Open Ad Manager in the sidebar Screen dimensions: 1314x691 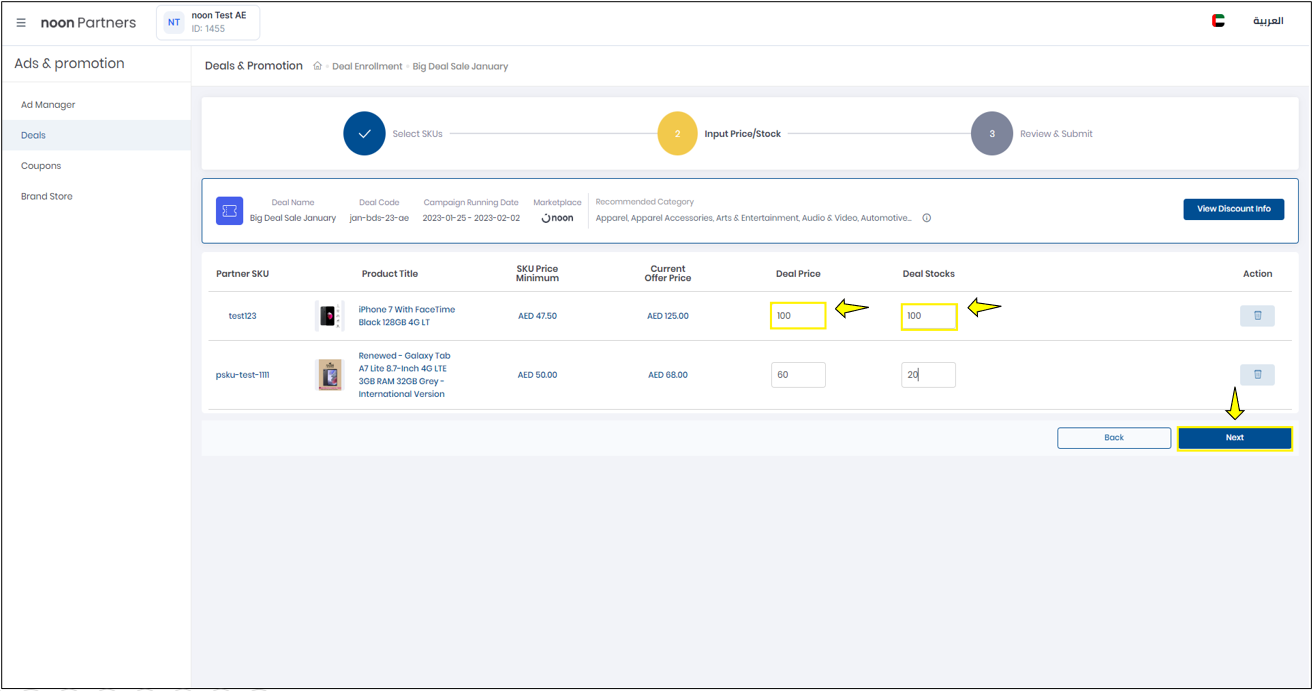click(48, 105)
